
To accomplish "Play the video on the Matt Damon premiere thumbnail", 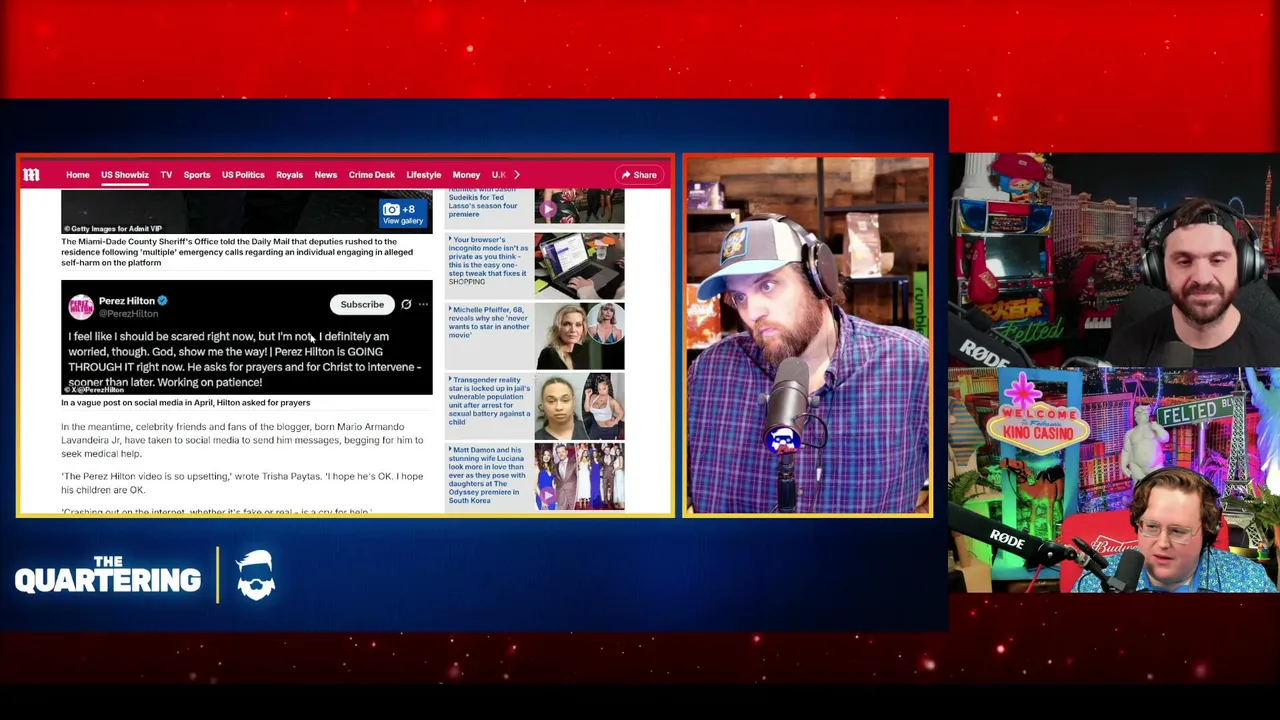I will (546, 496).
